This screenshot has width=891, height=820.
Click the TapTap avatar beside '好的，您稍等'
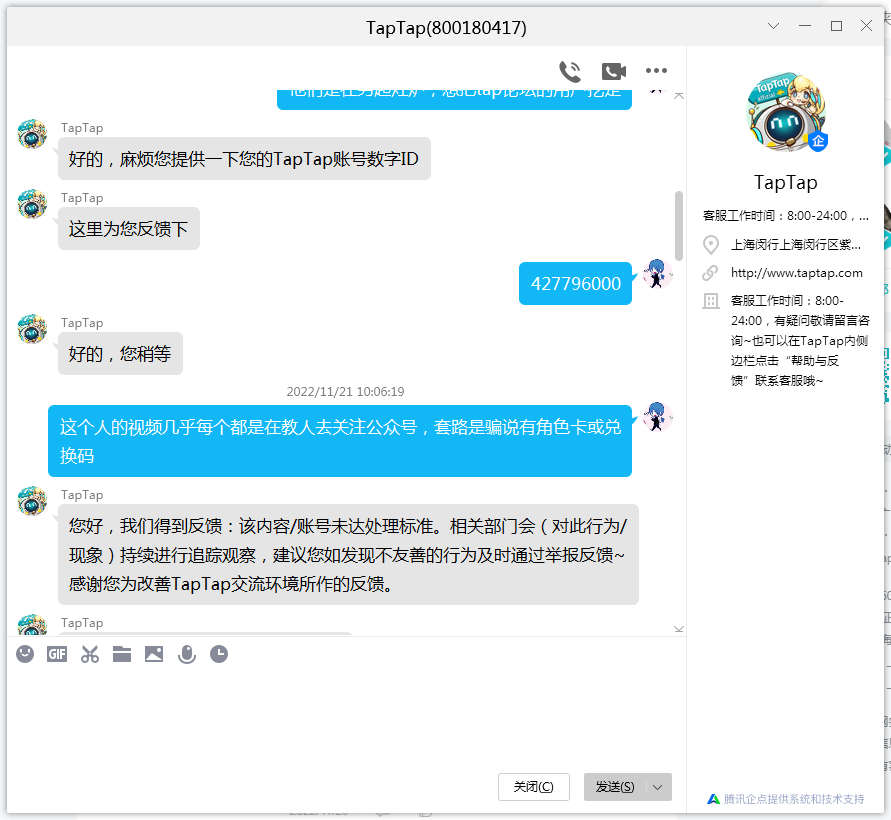point(32,328)
